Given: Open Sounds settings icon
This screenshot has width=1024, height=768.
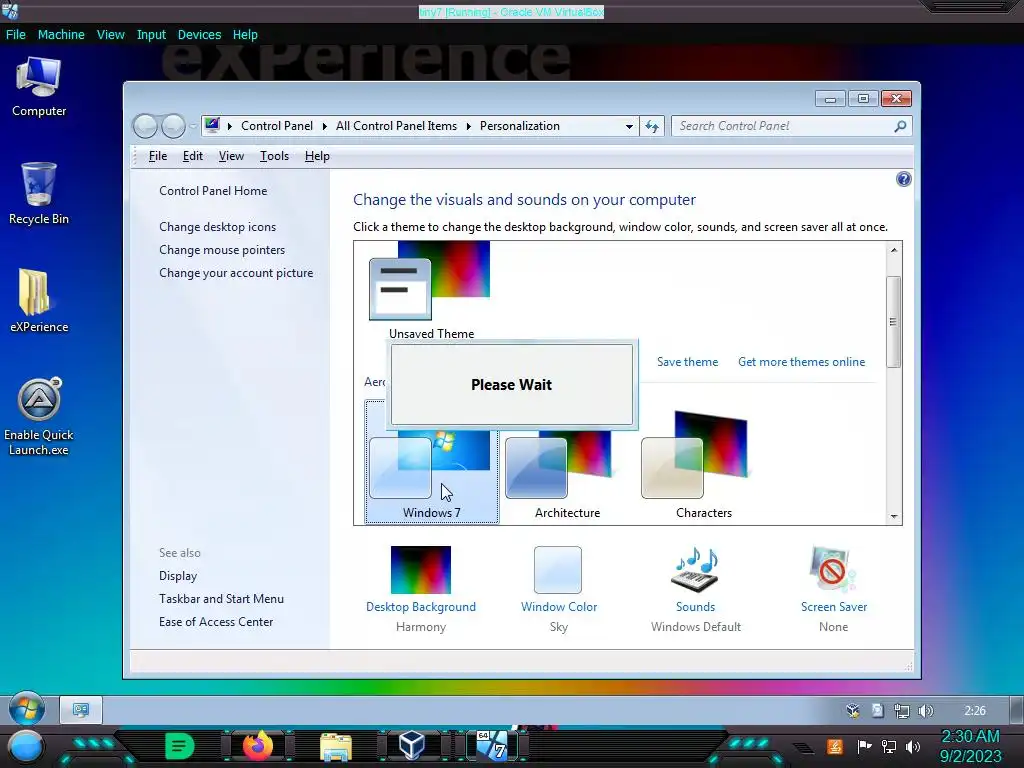Looking at the screenshot, I should [x=696, y=570].
